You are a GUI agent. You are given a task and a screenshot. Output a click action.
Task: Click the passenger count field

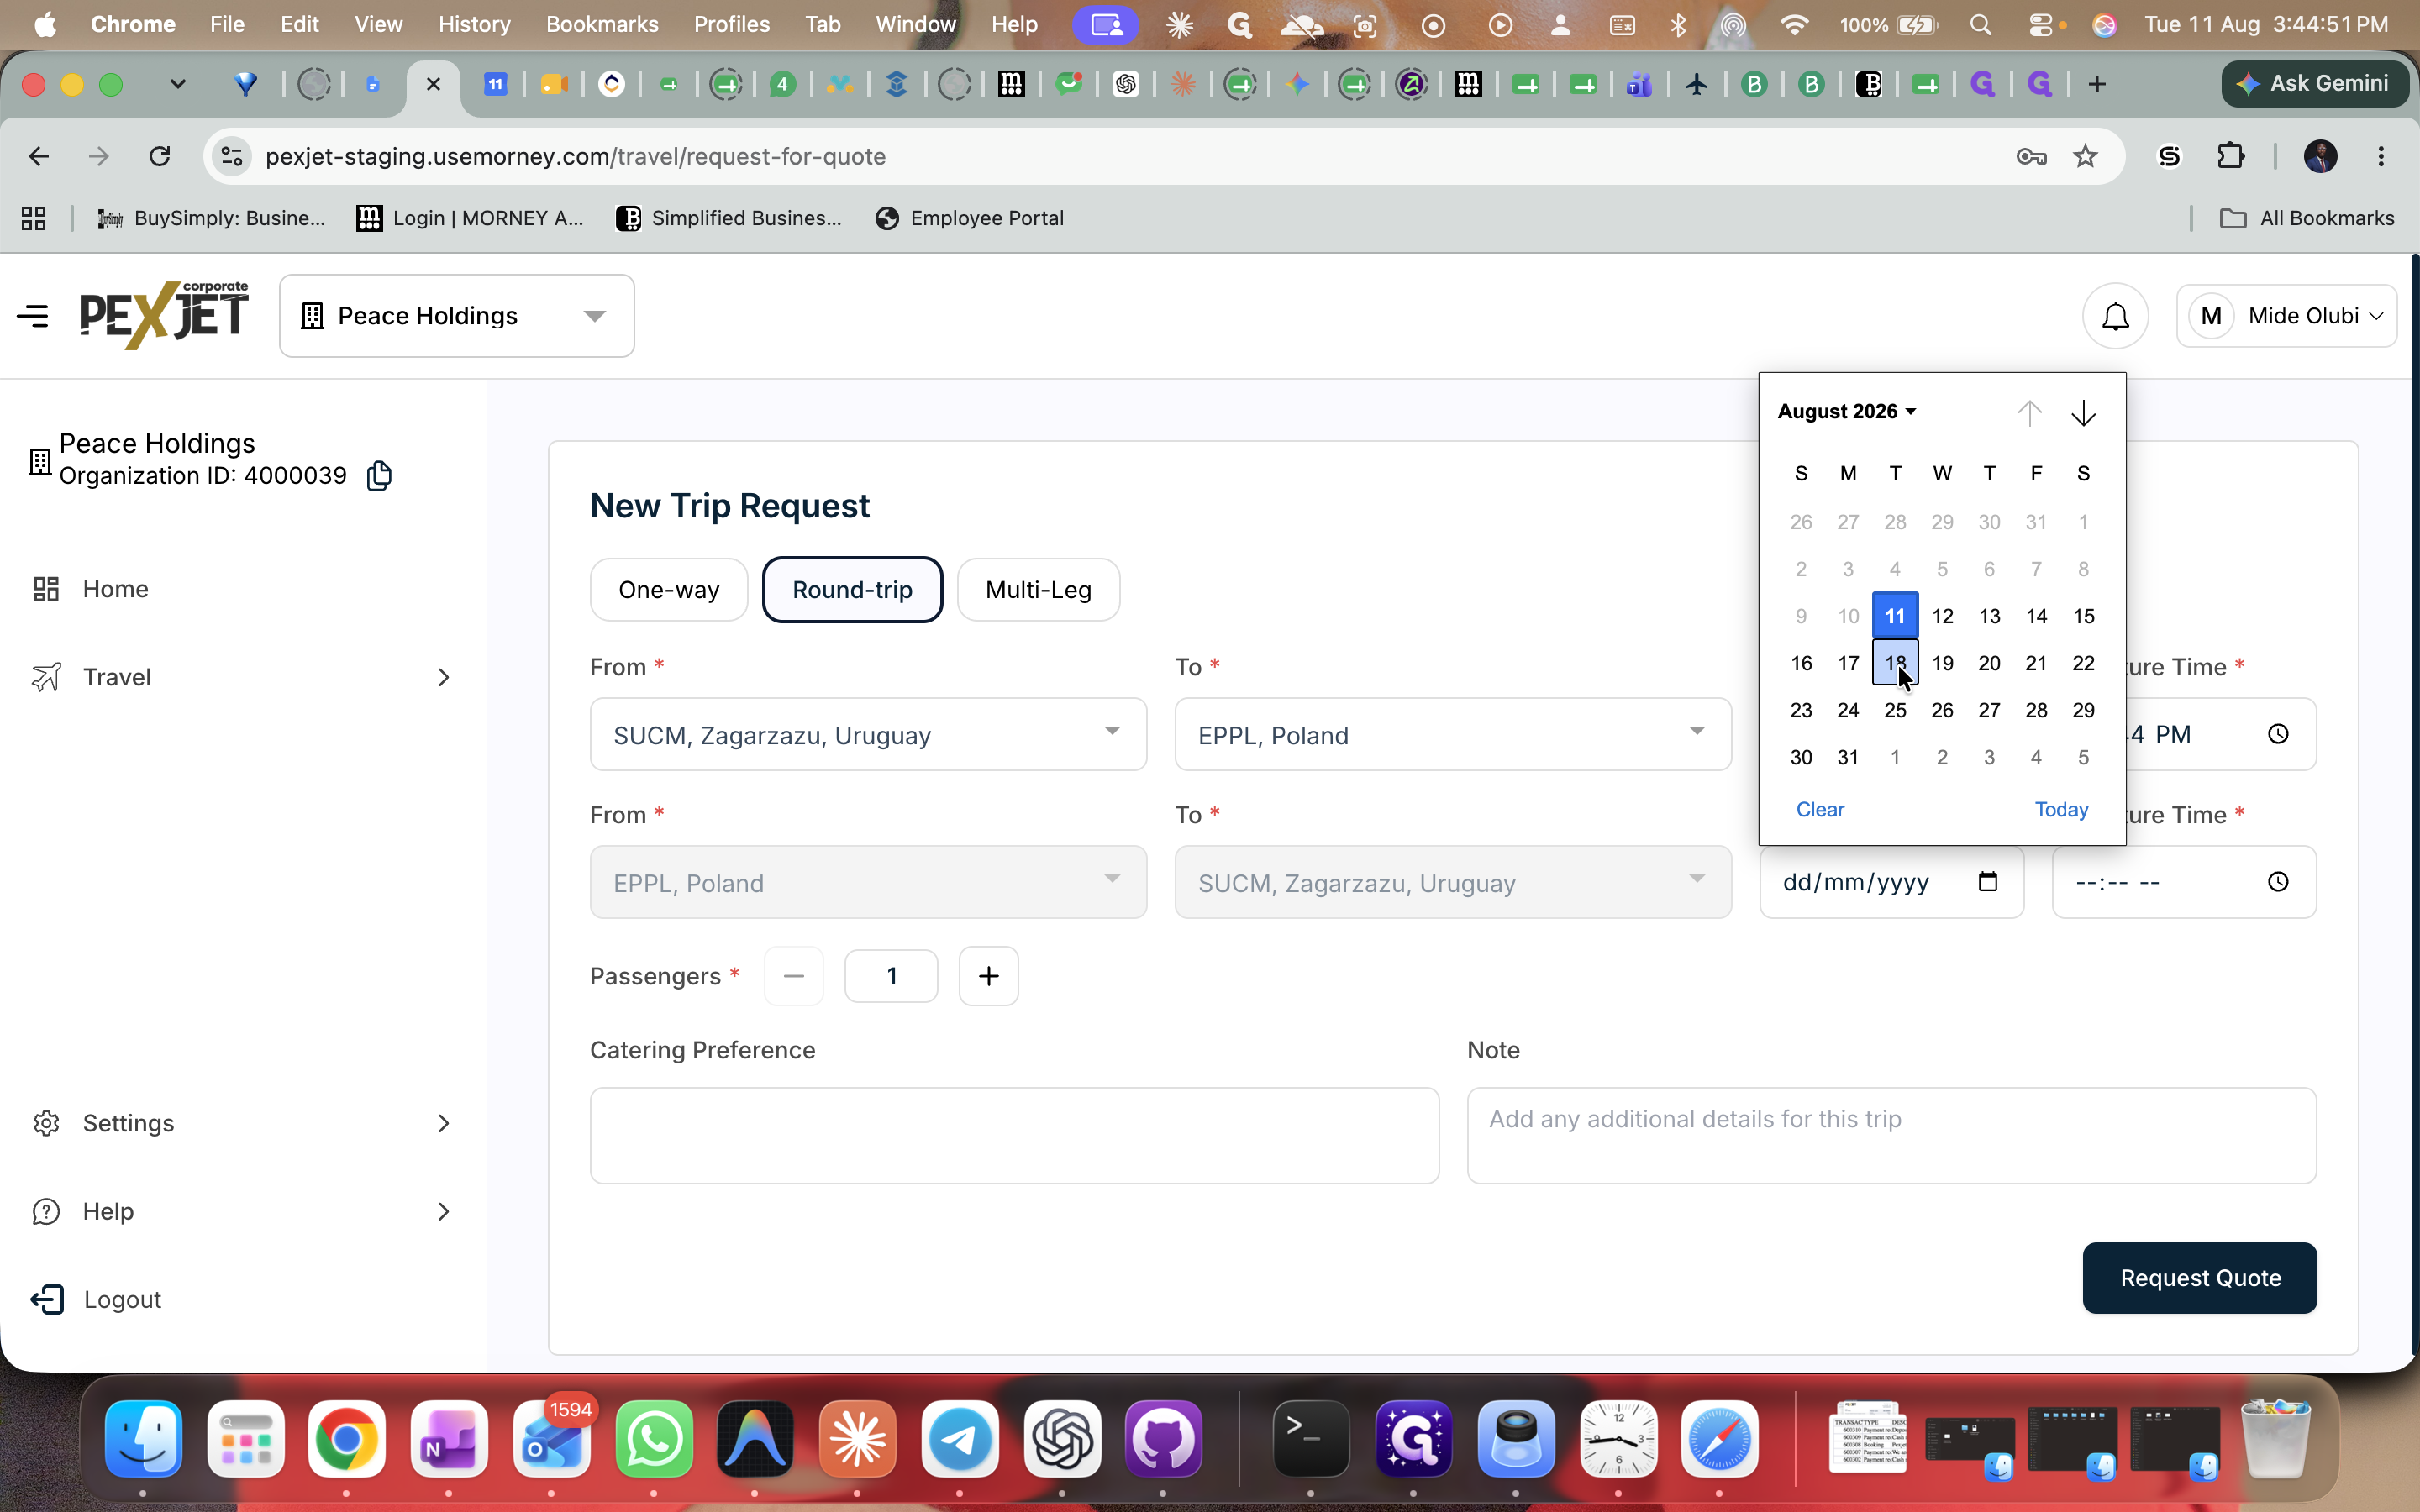(x=891, y=976)
